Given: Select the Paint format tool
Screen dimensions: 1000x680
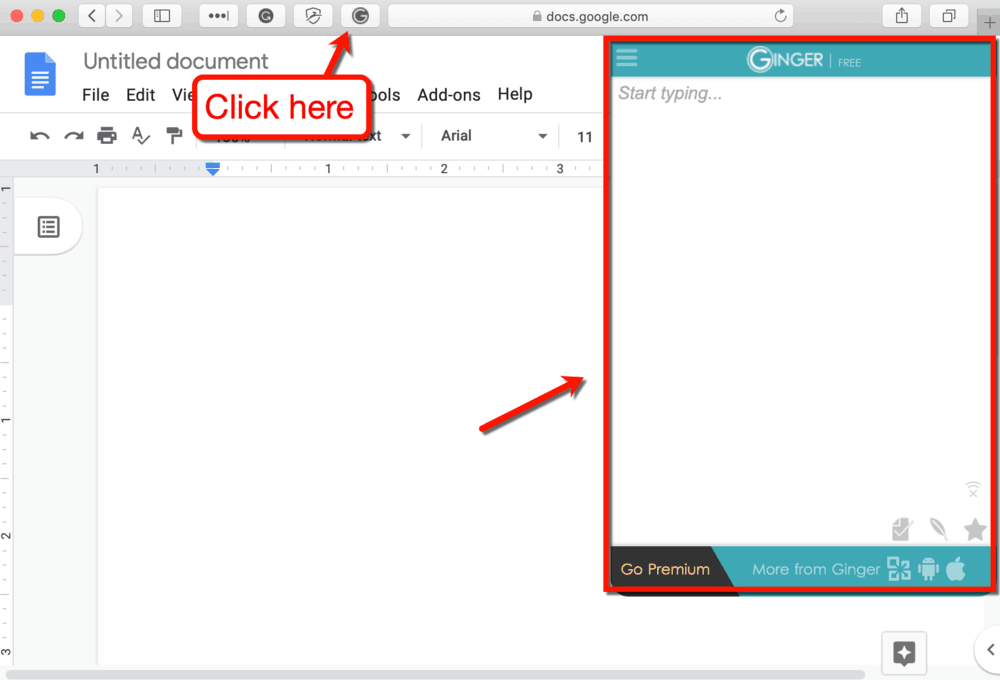Looking at the screenshot, I should pyautogui.click(x=173, y=136).
